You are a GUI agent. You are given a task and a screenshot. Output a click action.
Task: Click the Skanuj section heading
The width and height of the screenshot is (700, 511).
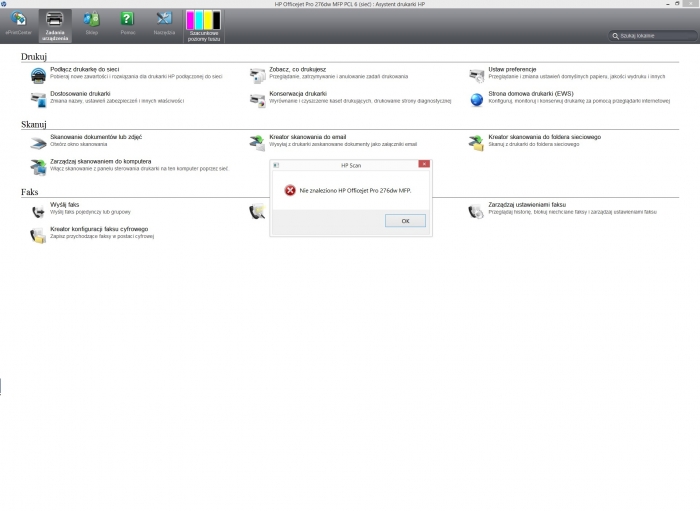[x=33, y=125]
